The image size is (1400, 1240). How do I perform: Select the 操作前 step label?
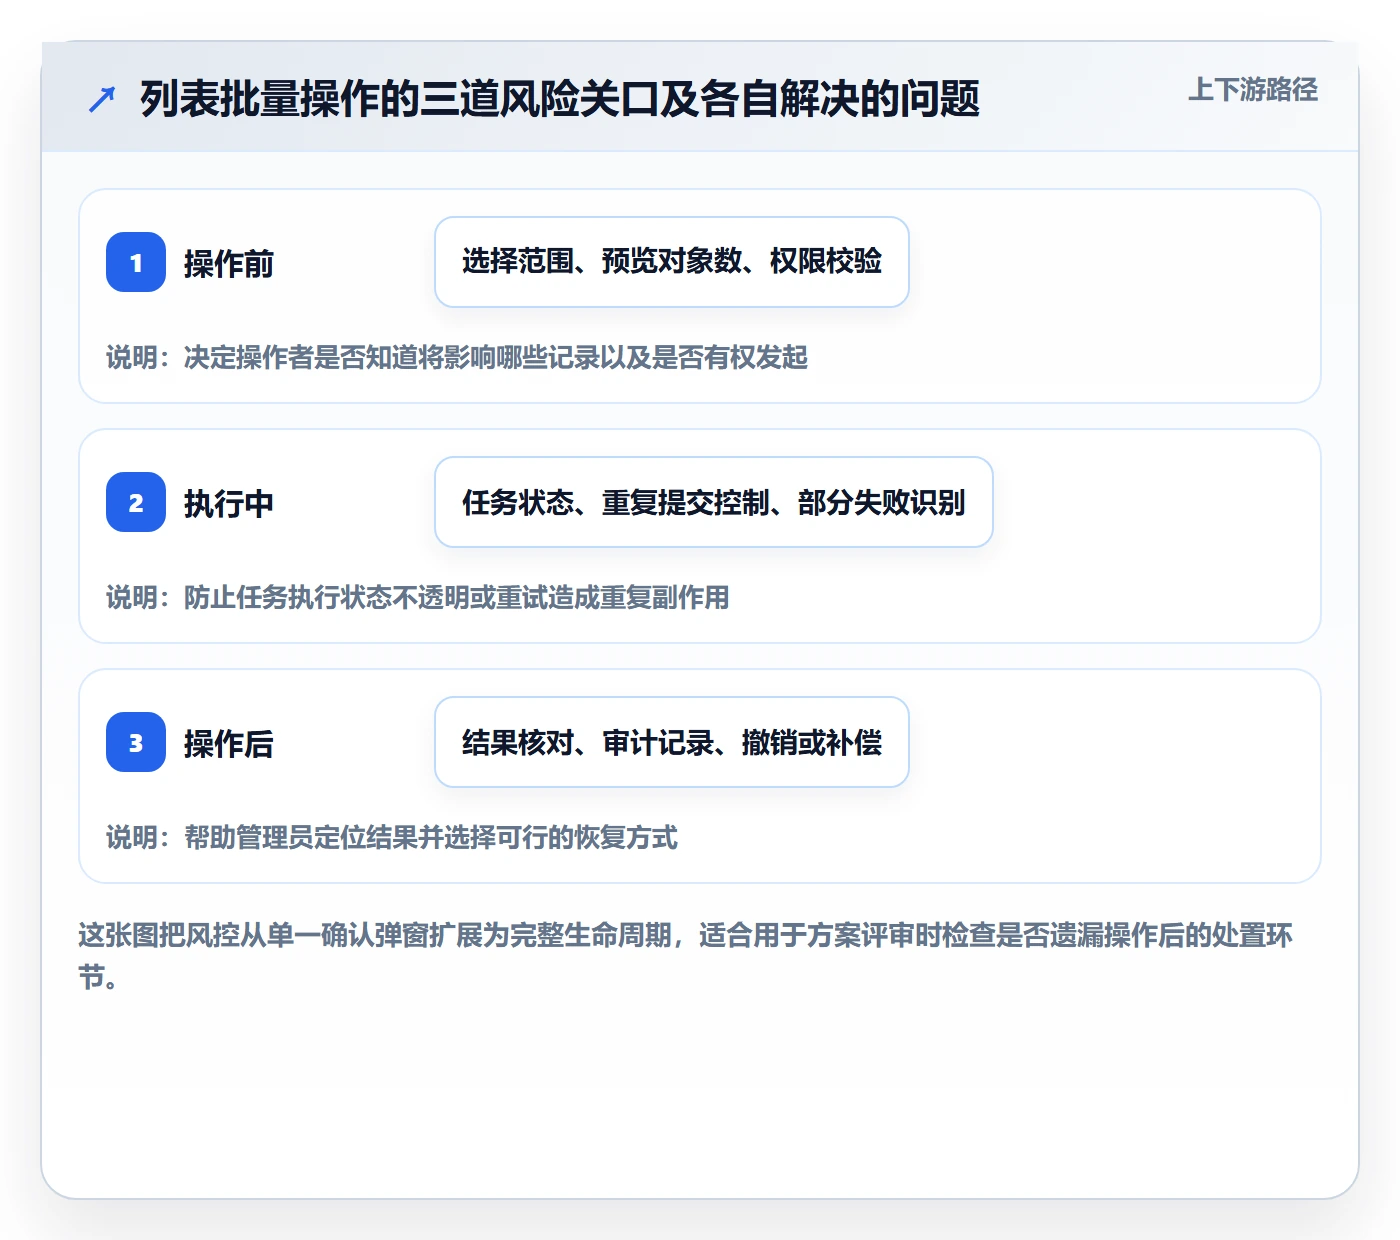[228, 264]
